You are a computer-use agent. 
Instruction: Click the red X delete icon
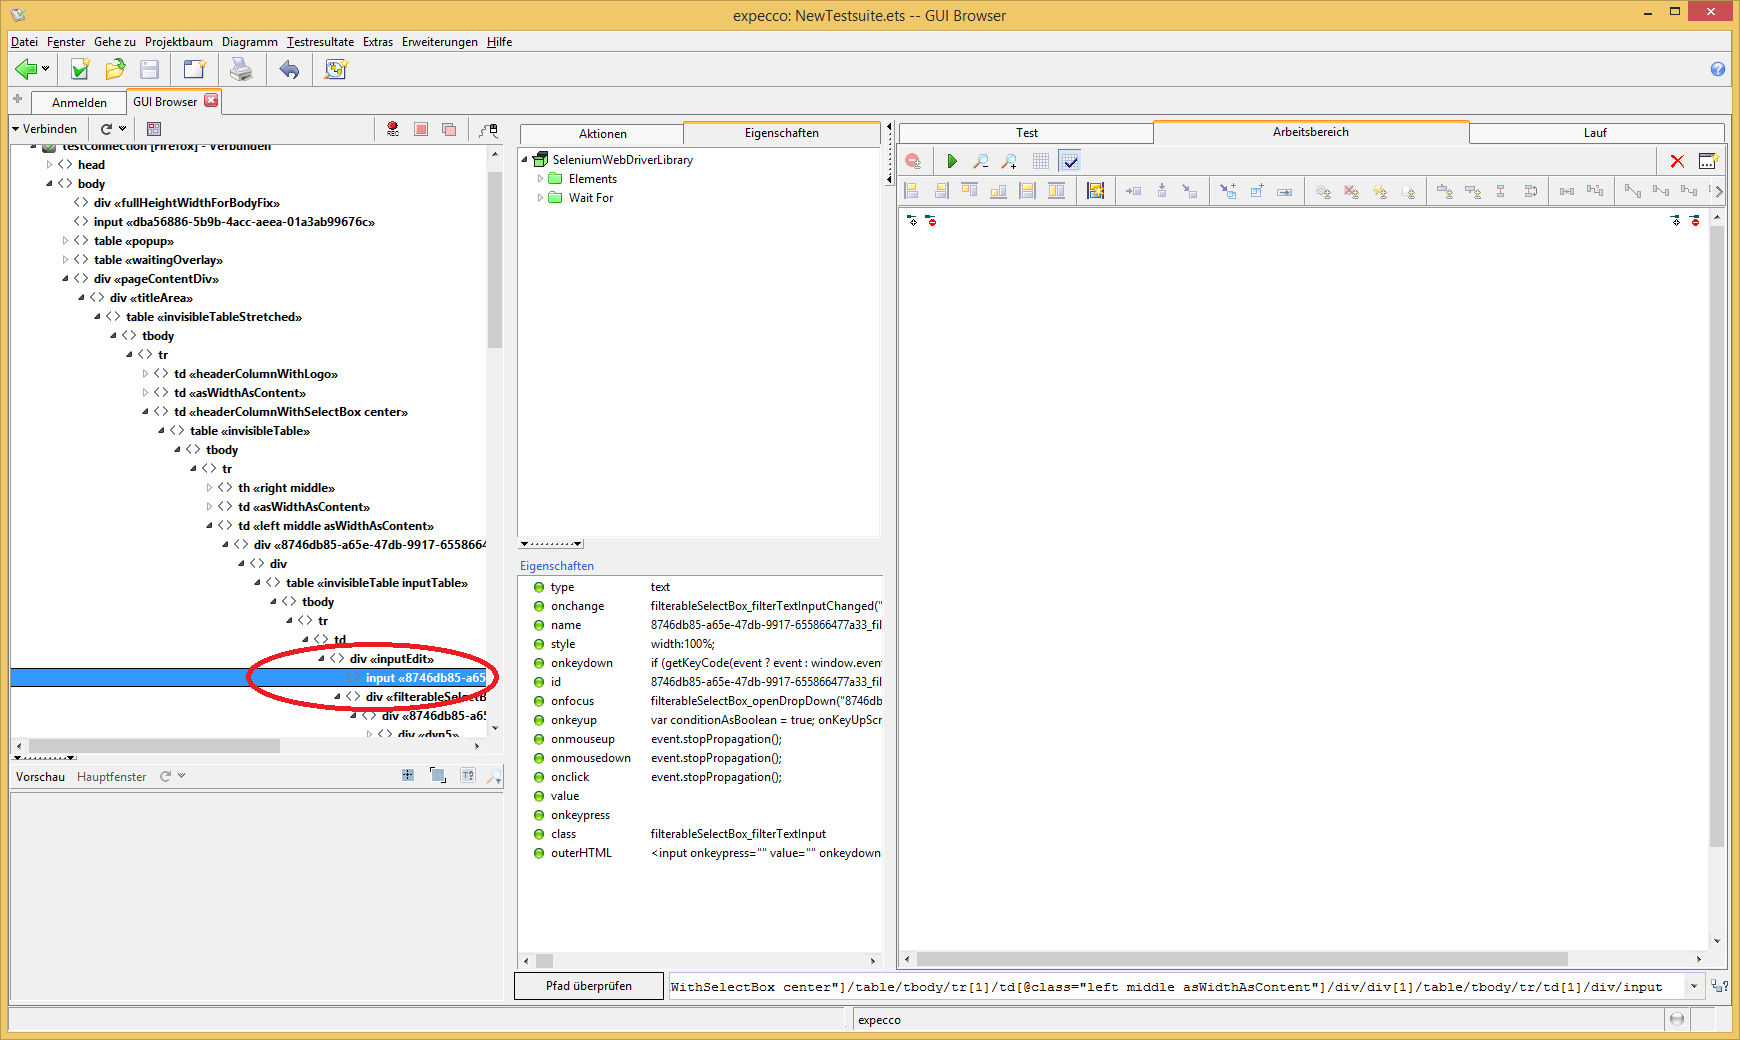coord(1677,161)
